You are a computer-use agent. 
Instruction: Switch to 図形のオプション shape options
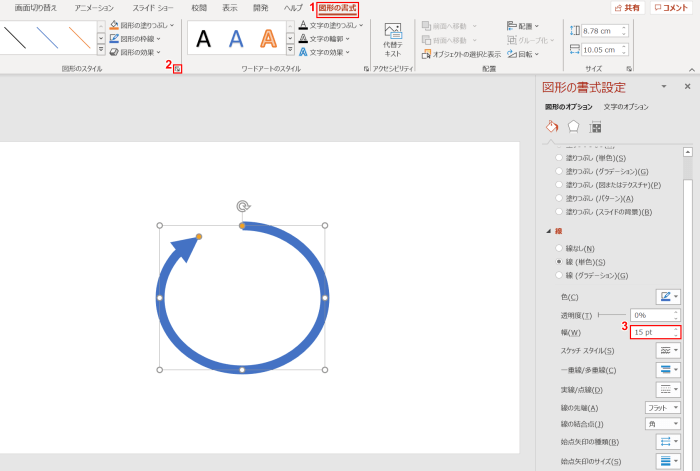point(569,107)
